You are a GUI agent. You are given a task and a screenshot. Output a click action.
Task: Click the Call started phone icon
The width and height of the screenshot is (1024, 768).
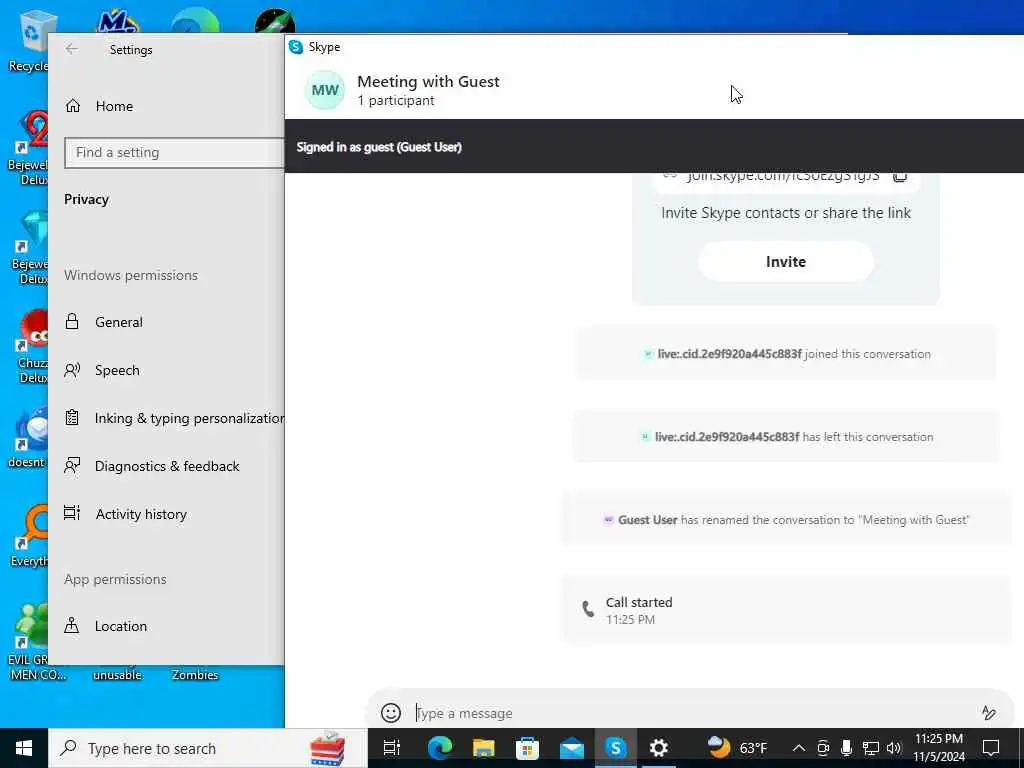[588, 609]
